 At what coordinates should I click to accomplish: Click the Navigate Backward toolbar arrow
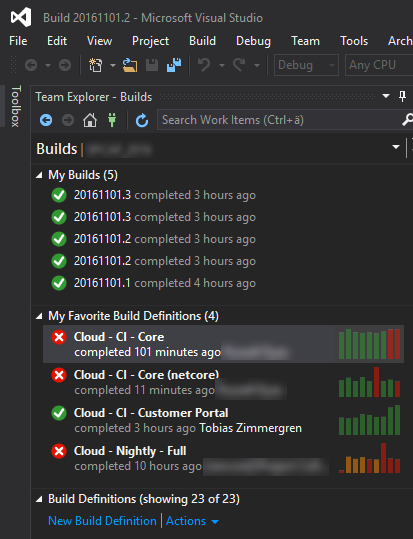pyautogui.click(x=31, y=65)
